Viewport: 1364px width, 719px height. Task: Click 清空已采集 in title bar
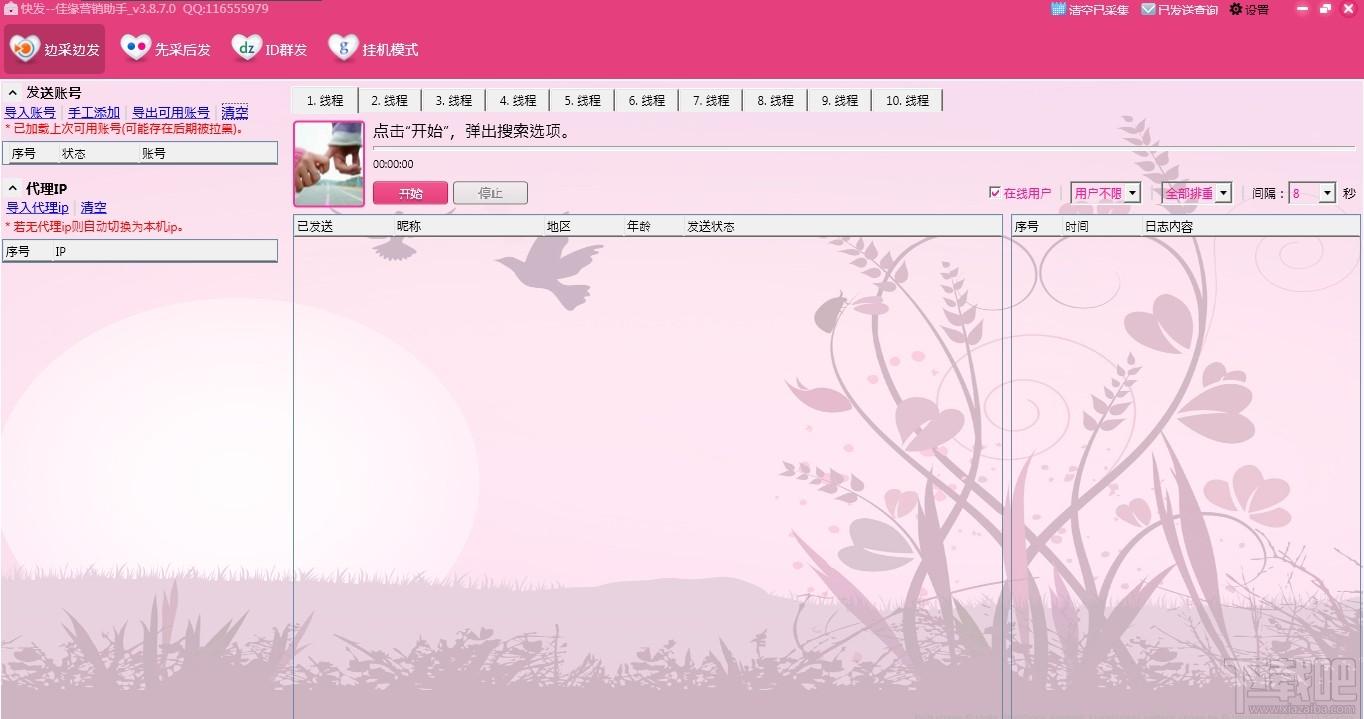pyautogui.click(x=1089, y=9)
